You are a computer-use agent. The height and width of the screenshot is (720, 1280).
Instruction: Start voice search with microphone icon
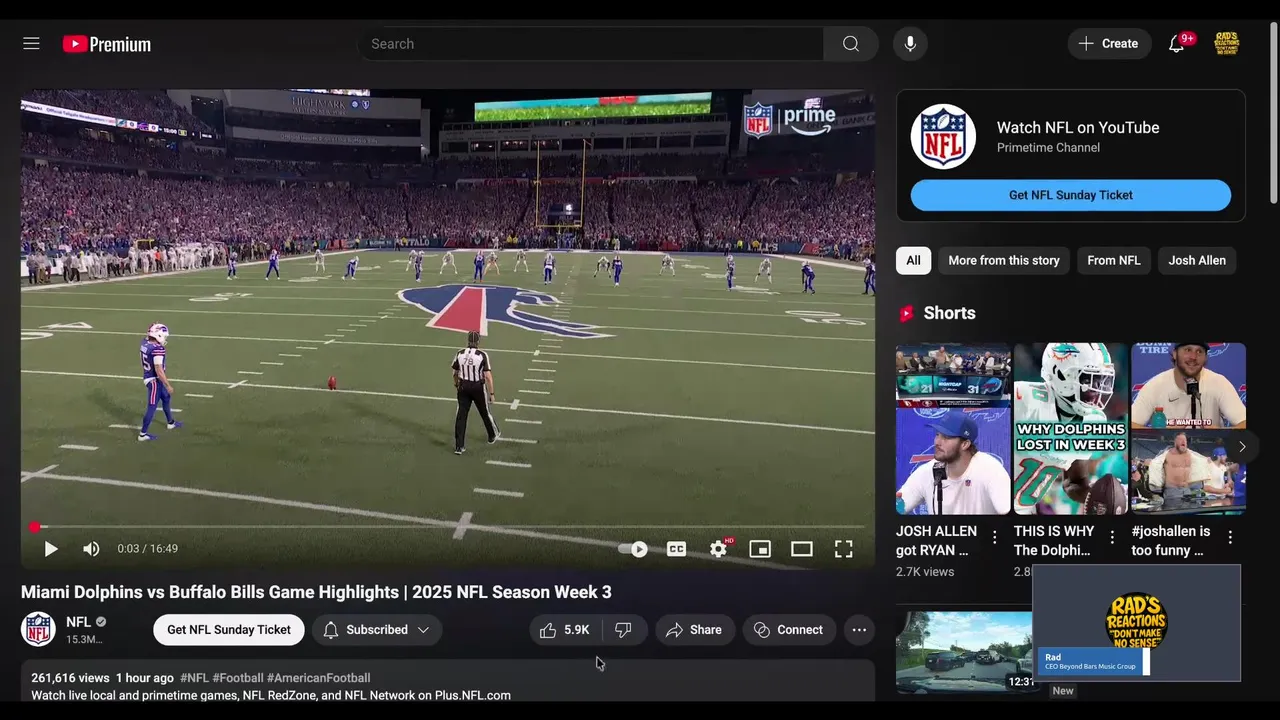coord(910,44)
